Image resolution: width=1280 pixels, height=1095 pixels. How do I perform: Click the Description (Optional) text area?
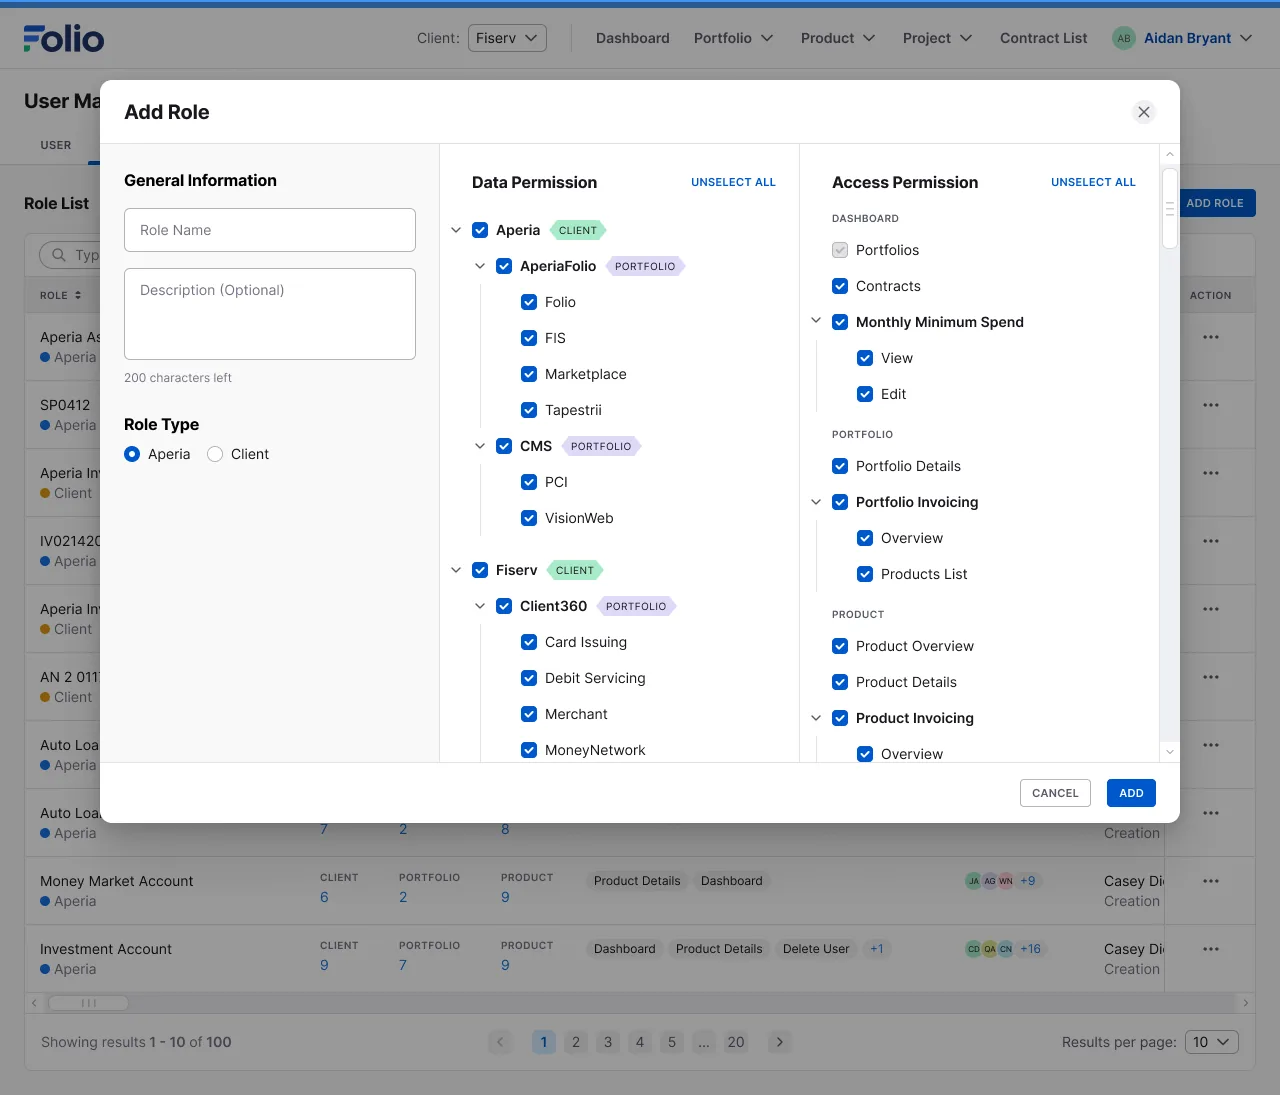270,314
